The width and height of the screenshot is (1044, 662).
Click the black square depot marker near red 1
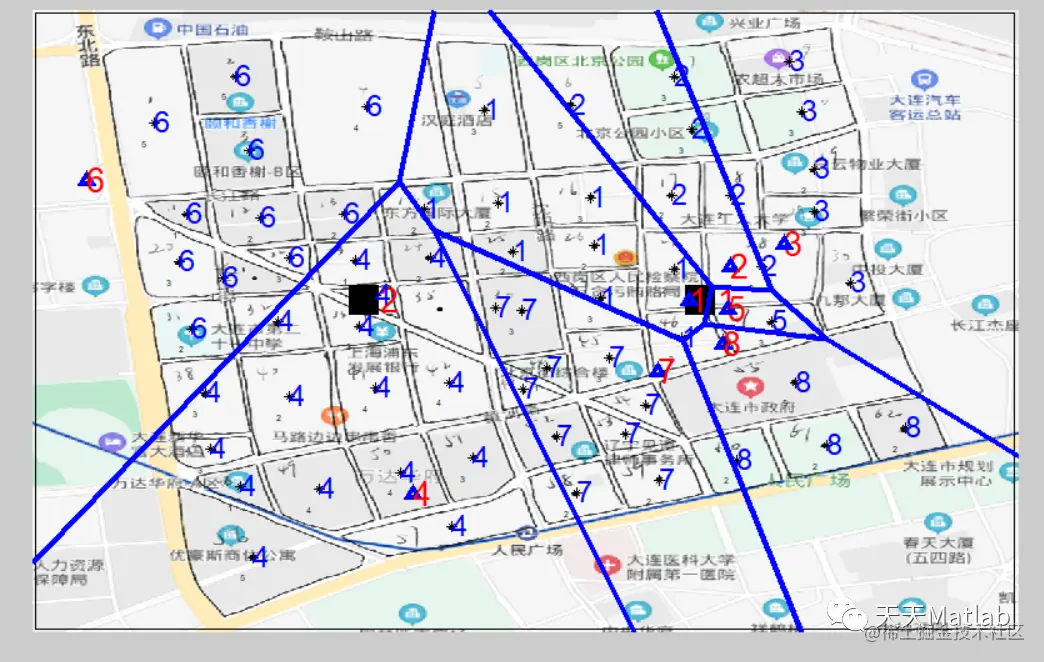(x=698, y=300)
